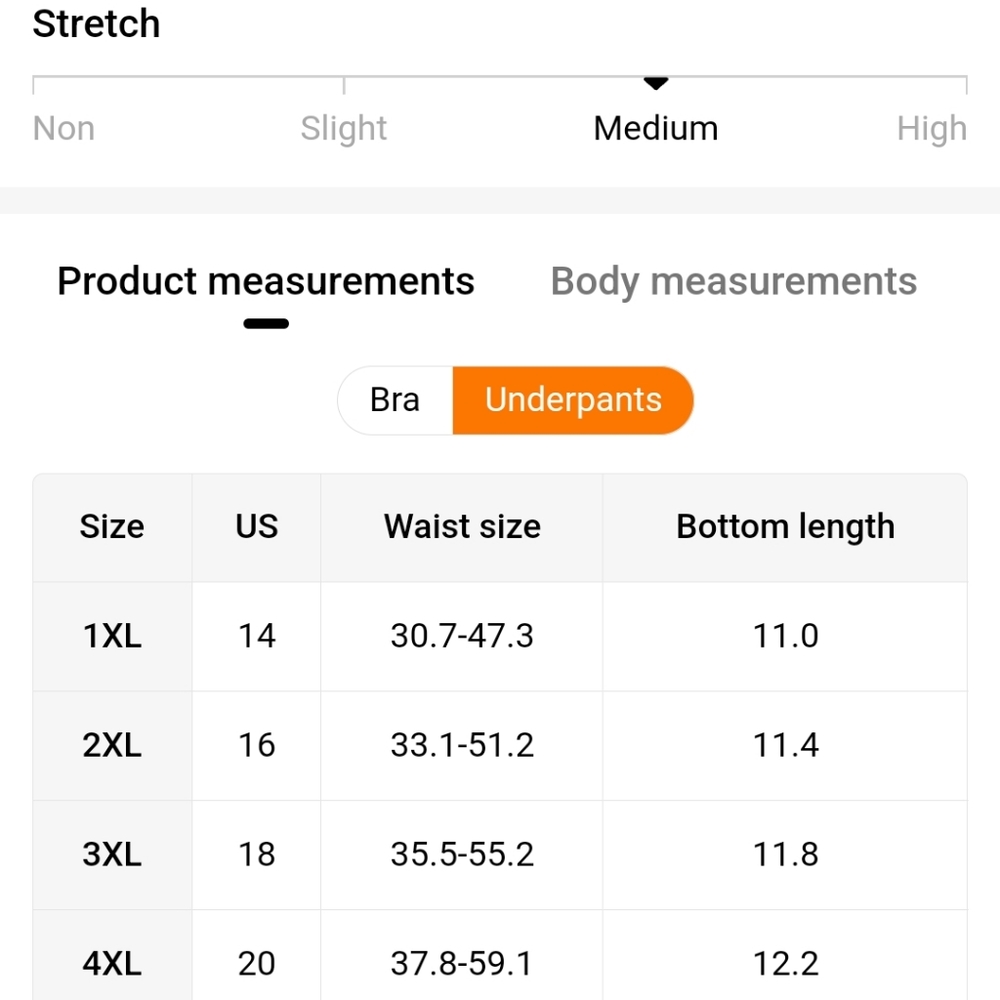Viewport: 1000px width, 1000px height.
Task: Click the Medium stretch marker triangle
Action: [656, 83]
